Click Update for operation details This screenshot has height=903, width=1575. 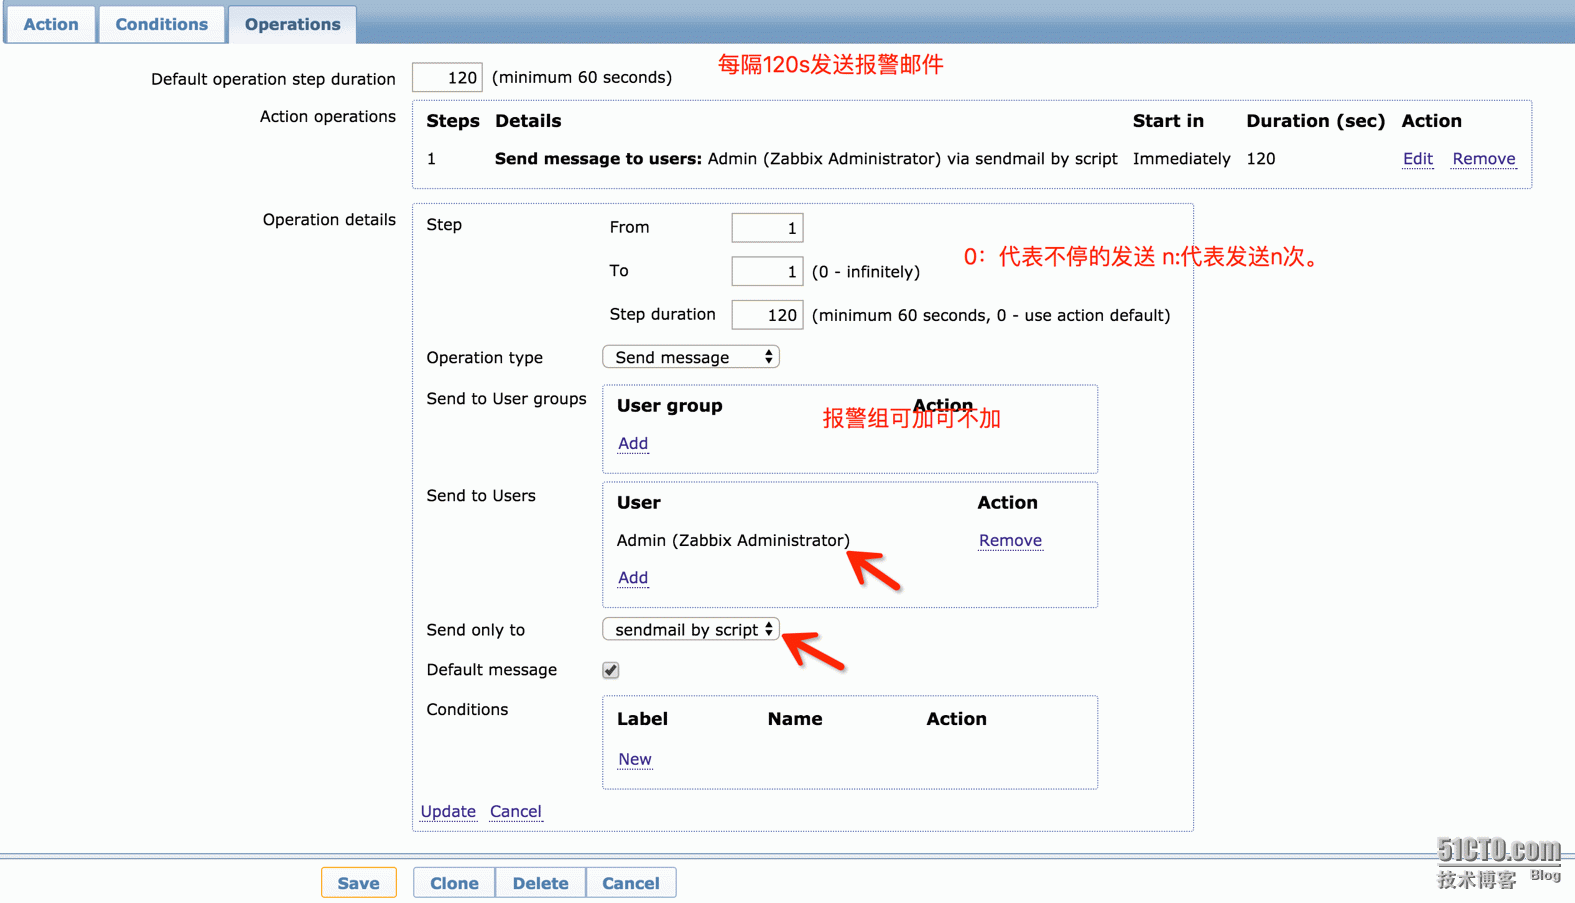click(x=448, y=811)
